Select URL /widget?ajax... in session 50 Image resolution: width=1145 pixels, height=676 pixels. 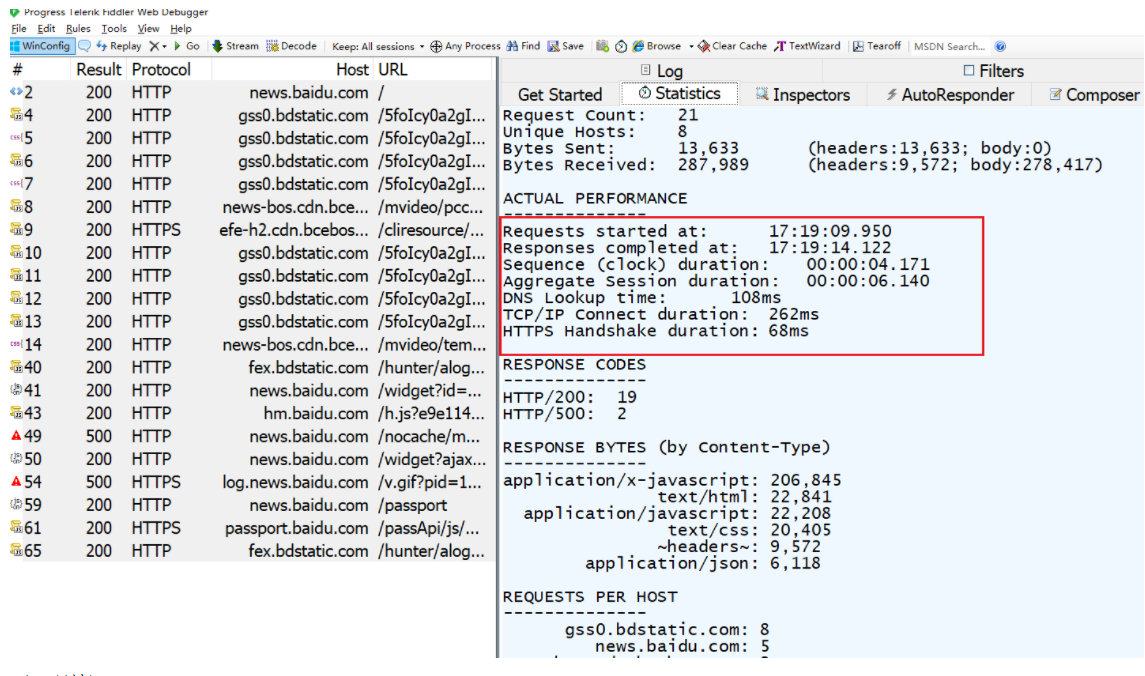(432, 459)
